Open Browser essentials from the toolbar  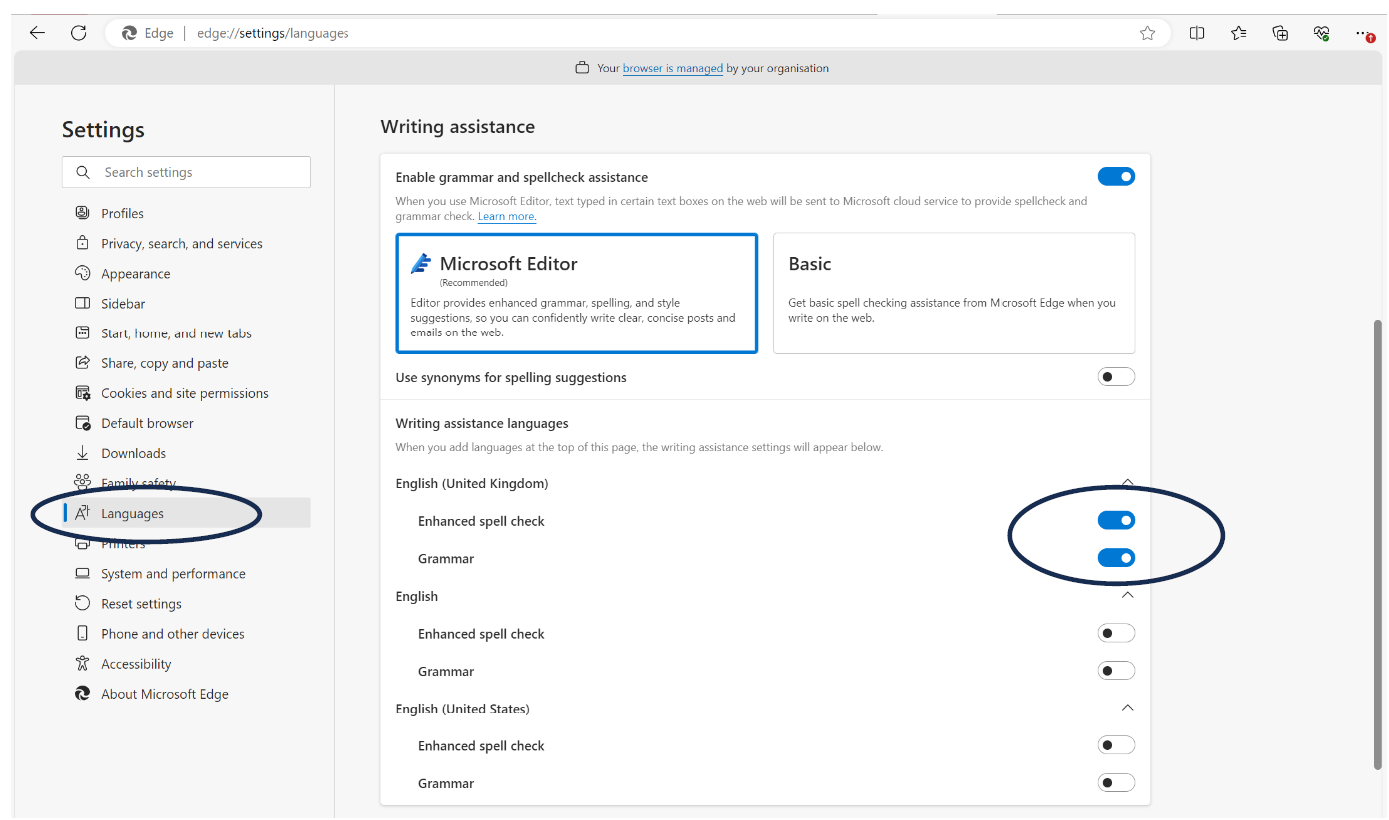pos(1321,32)
